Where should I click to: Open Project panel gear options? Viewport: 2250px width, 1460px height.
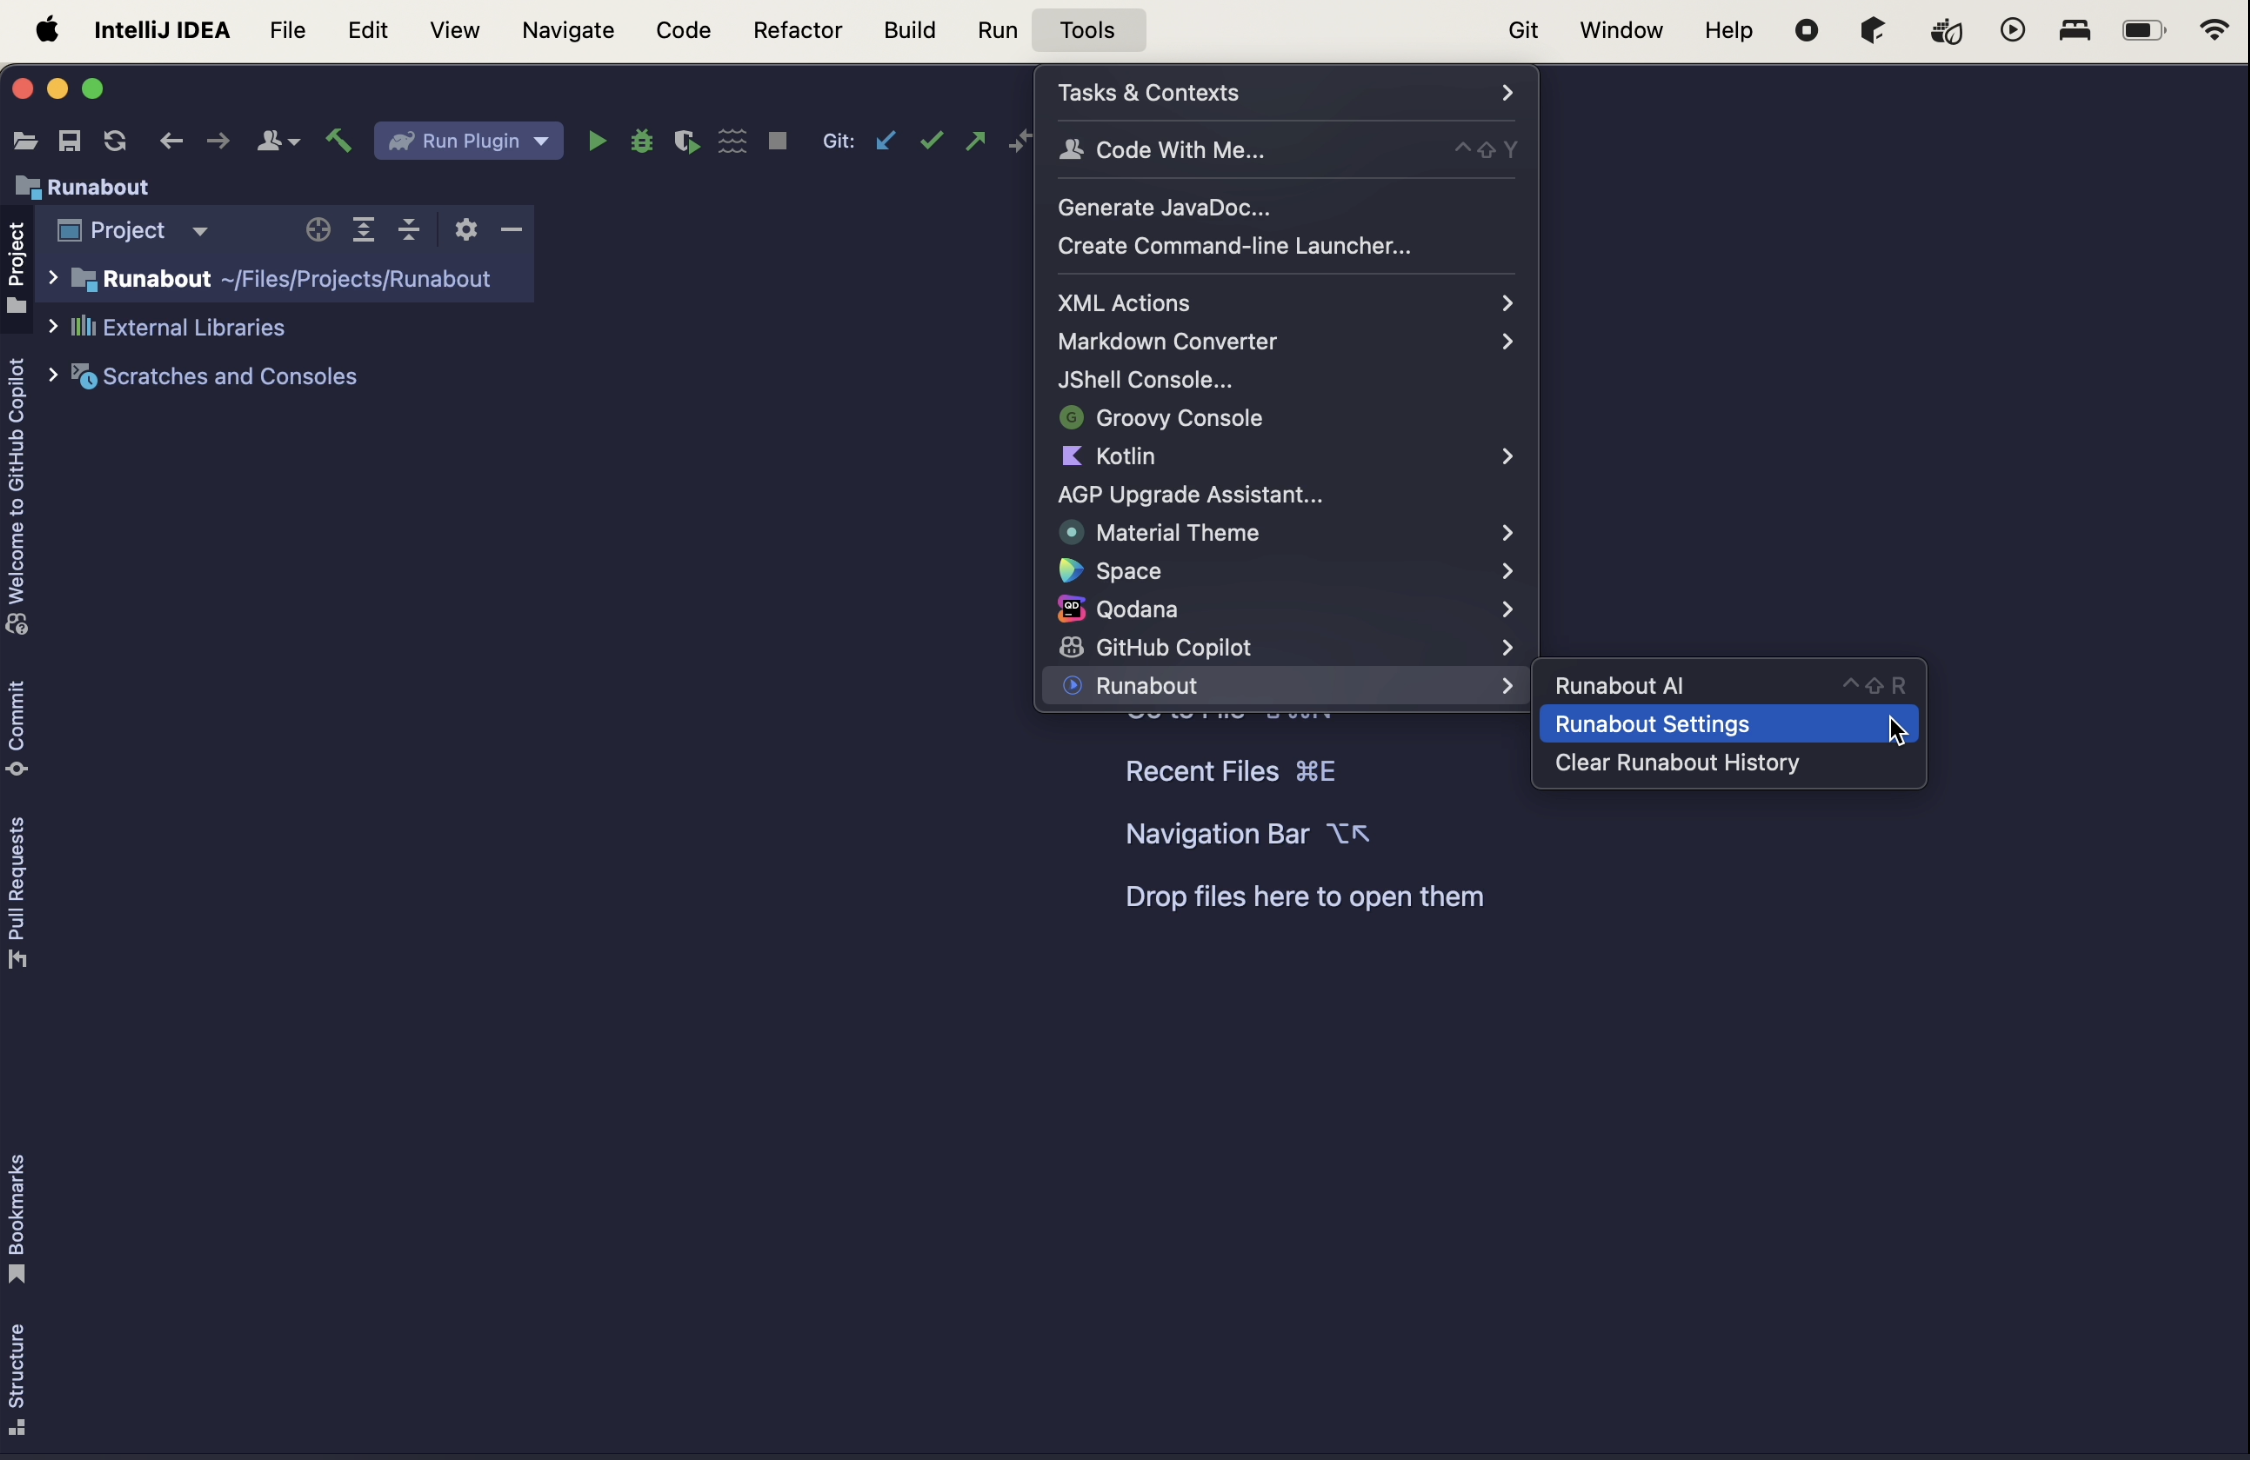coord(466,230)
